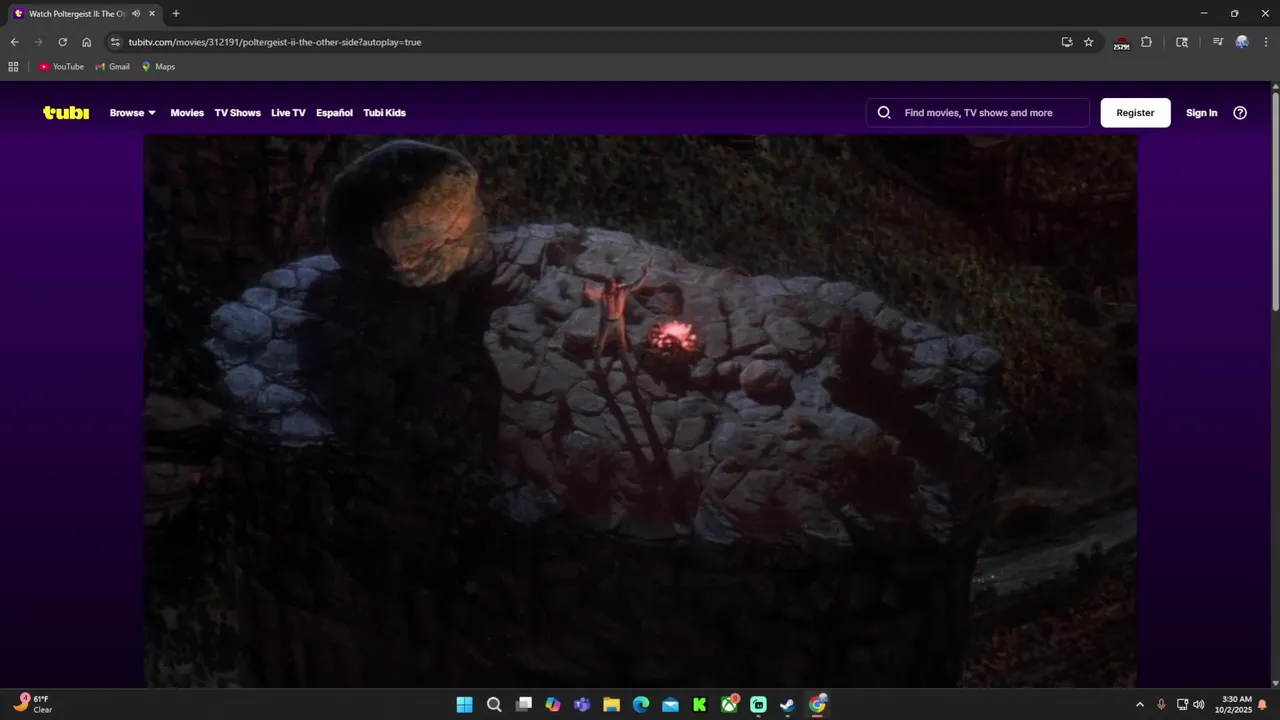Mute the tab via its audio speaker icon
This screenshot has width=1280, height=720.
[136, 14]
